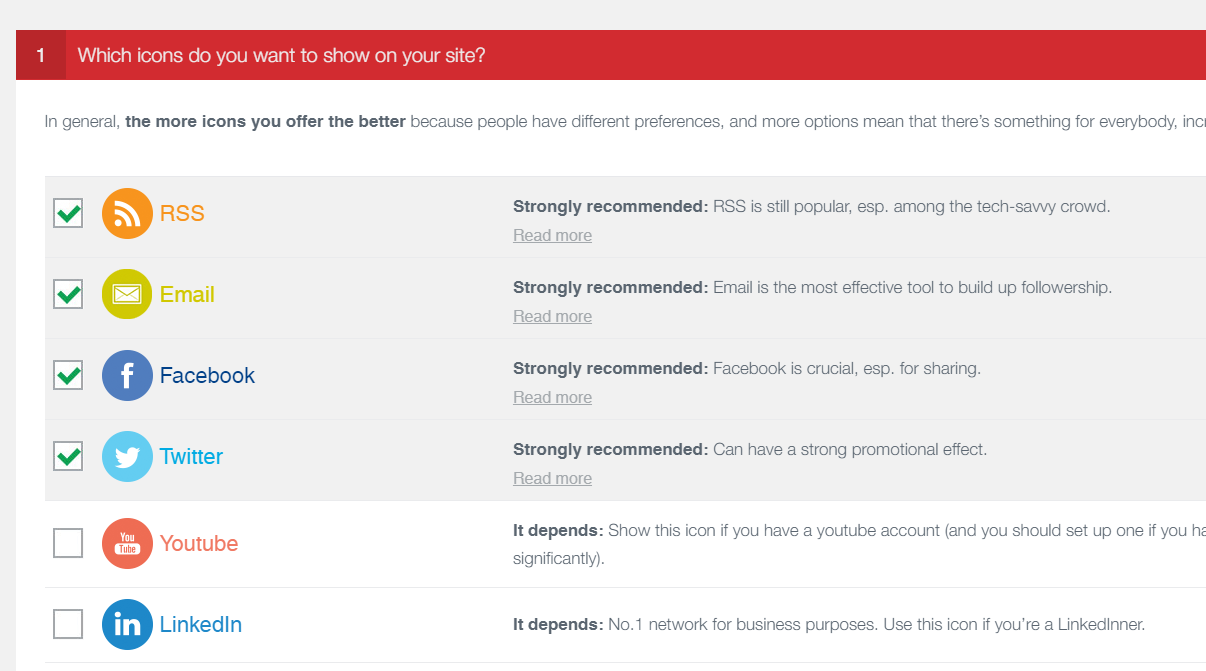Check the LinkedIn checkbox
The image size is (1206, 671).
68,624
